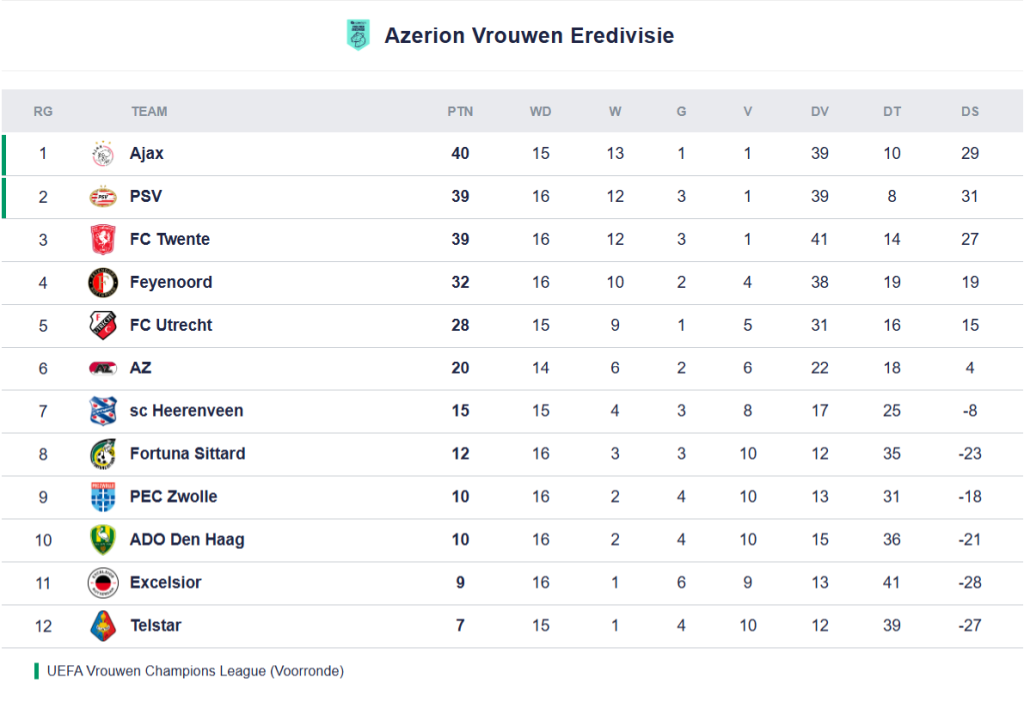Click the PEC Zwolle crest icon
Screen dimensions: 1024x714
[103, 497]
